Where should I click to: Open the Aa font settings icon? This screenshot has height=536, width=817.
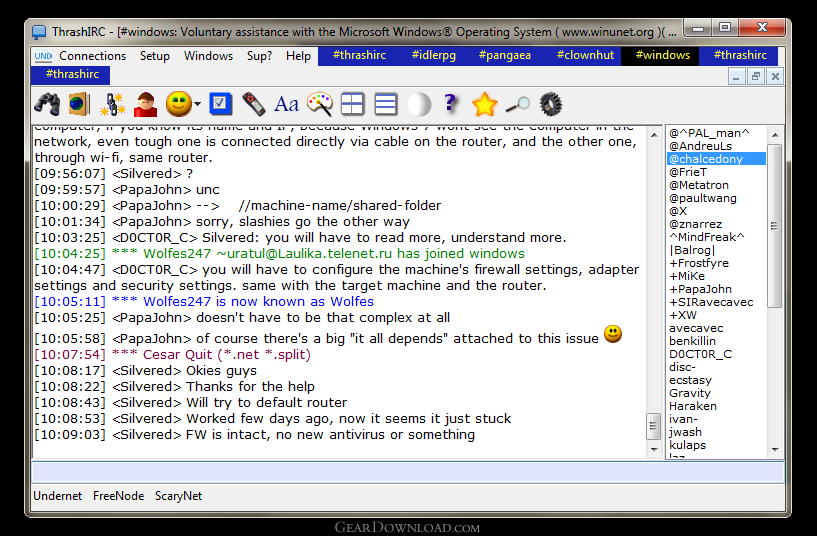click(x=286, y=104)
